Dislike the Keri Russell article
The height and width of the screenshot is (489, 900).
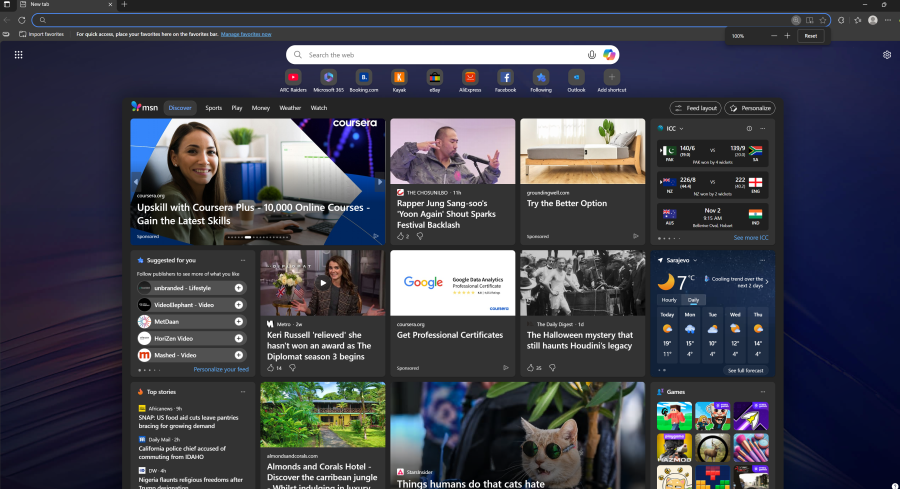292,368
